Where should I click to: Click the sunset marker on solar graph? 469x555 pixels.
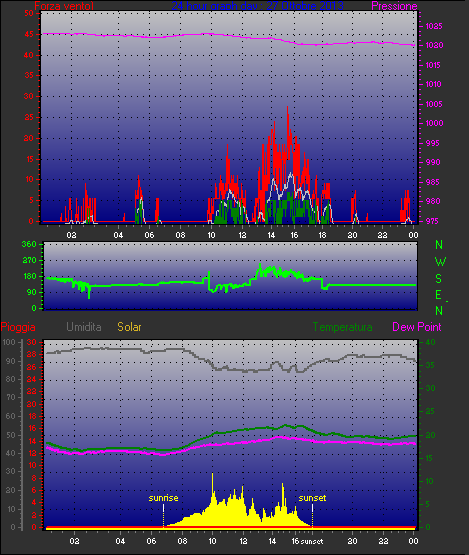312,498
